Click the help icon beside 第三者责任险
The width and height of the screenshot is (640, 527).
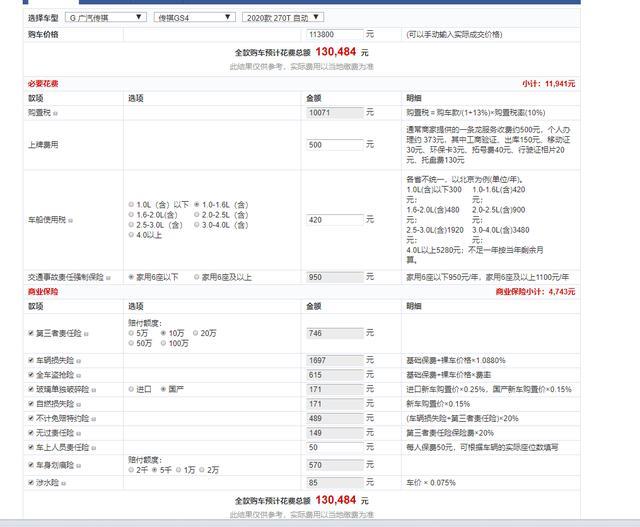tap(86, 334)
